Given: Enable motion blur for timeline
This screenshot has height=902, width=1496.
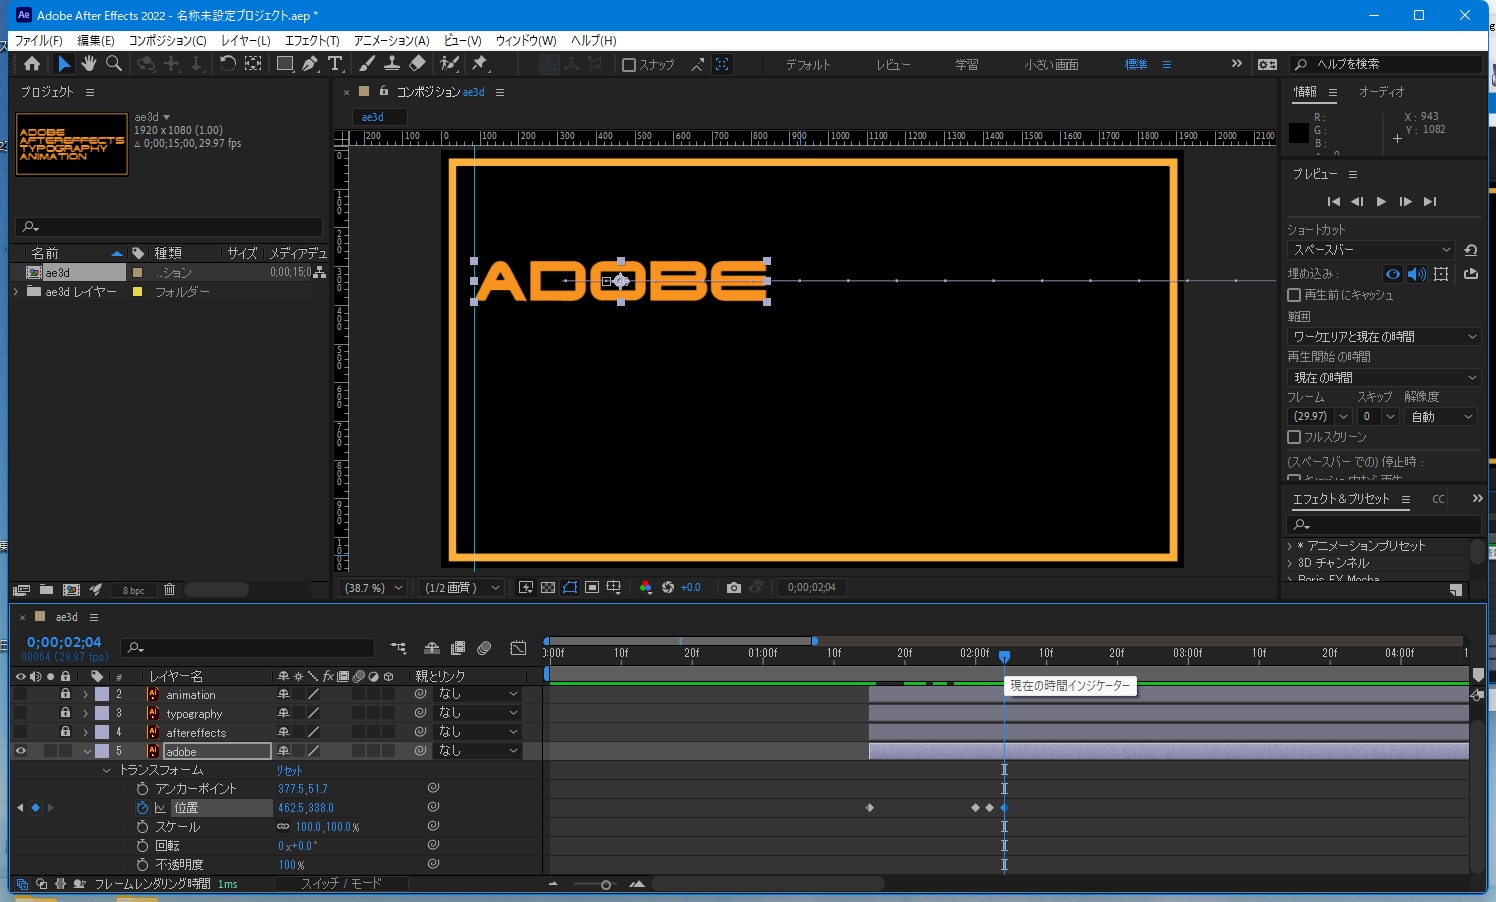Looking at the screenshot, I should [484, 648].
